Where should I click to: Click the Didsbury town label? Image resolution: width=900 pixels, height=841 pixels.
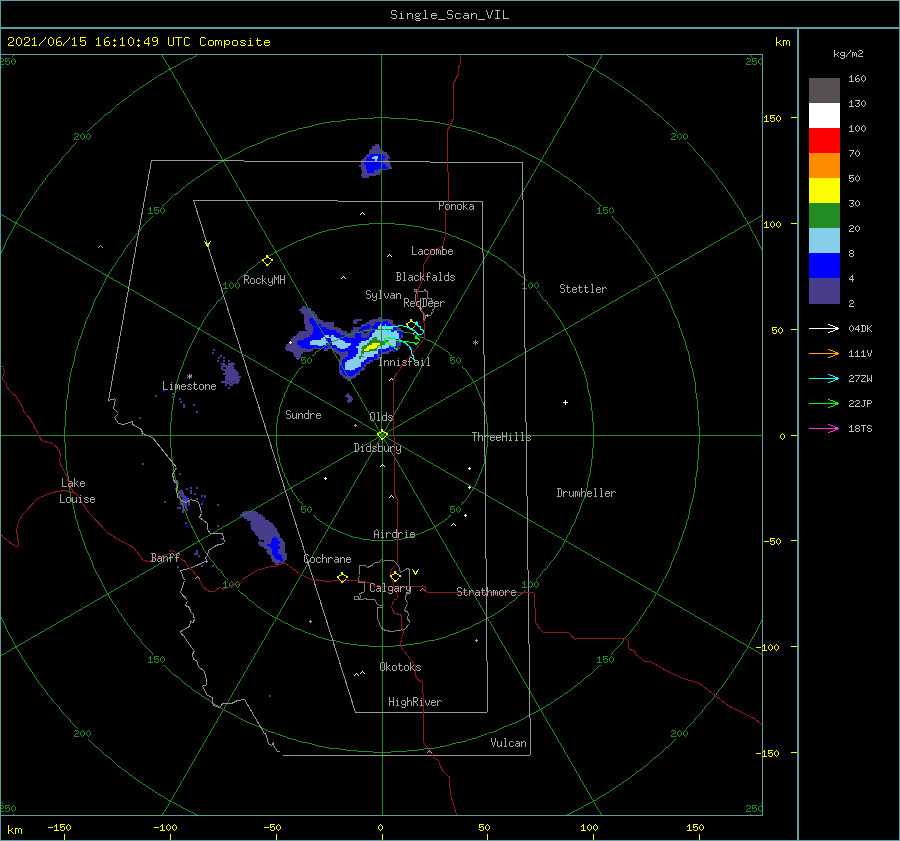pyautogui.click(x=377, y=448)
